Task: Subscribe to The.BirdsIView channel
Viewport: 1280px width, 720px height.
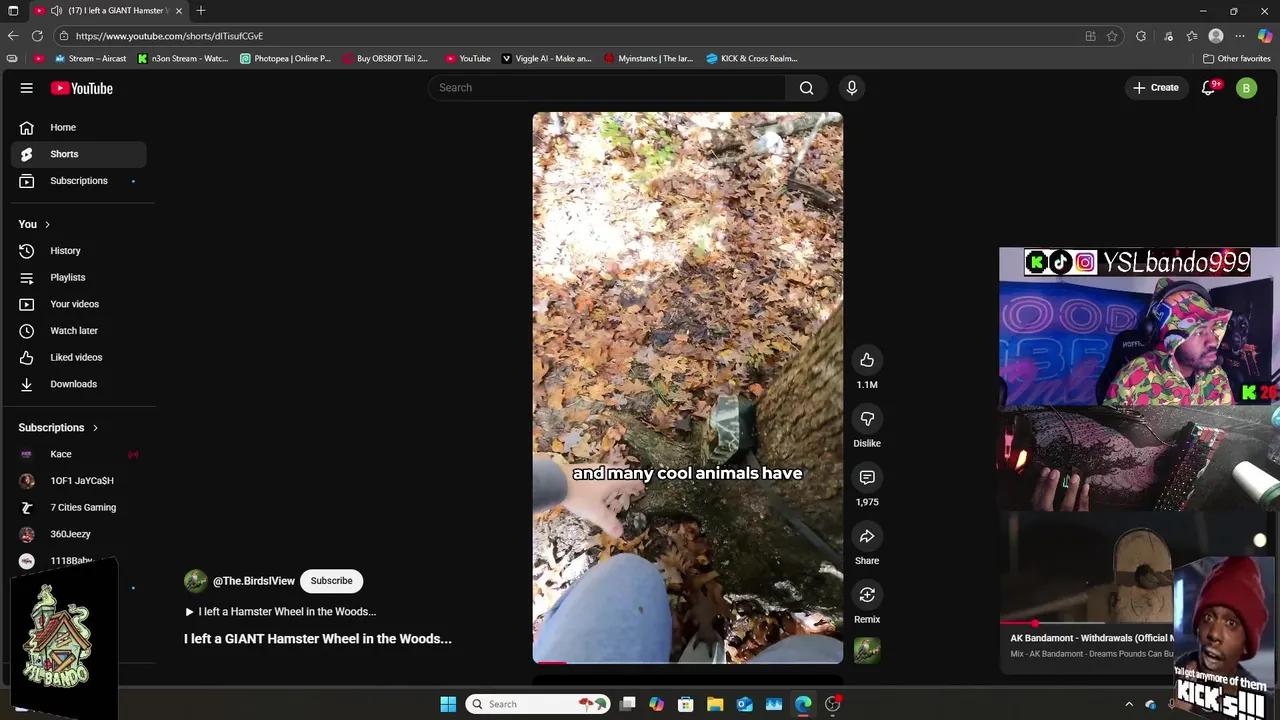Action: point(331,581)
